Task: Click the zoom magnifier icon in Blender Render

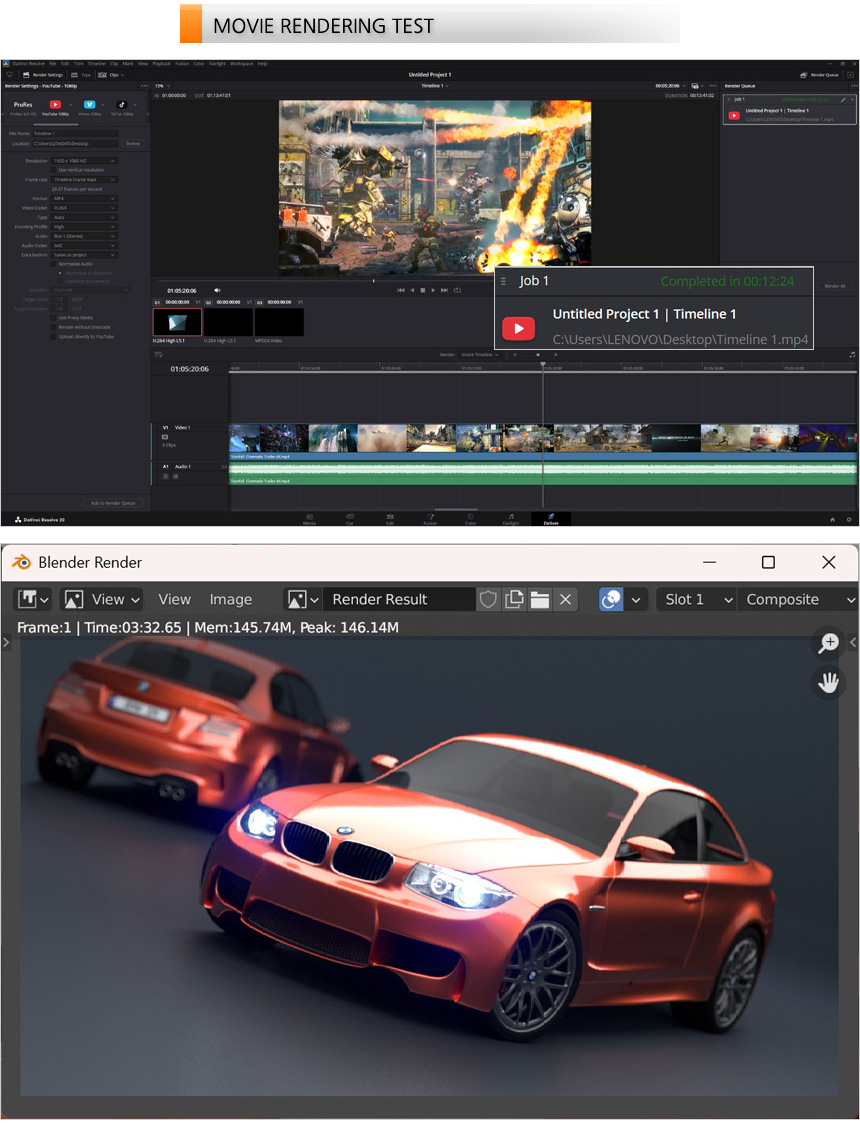Action: pyautogui.click(x=829, y=643)
